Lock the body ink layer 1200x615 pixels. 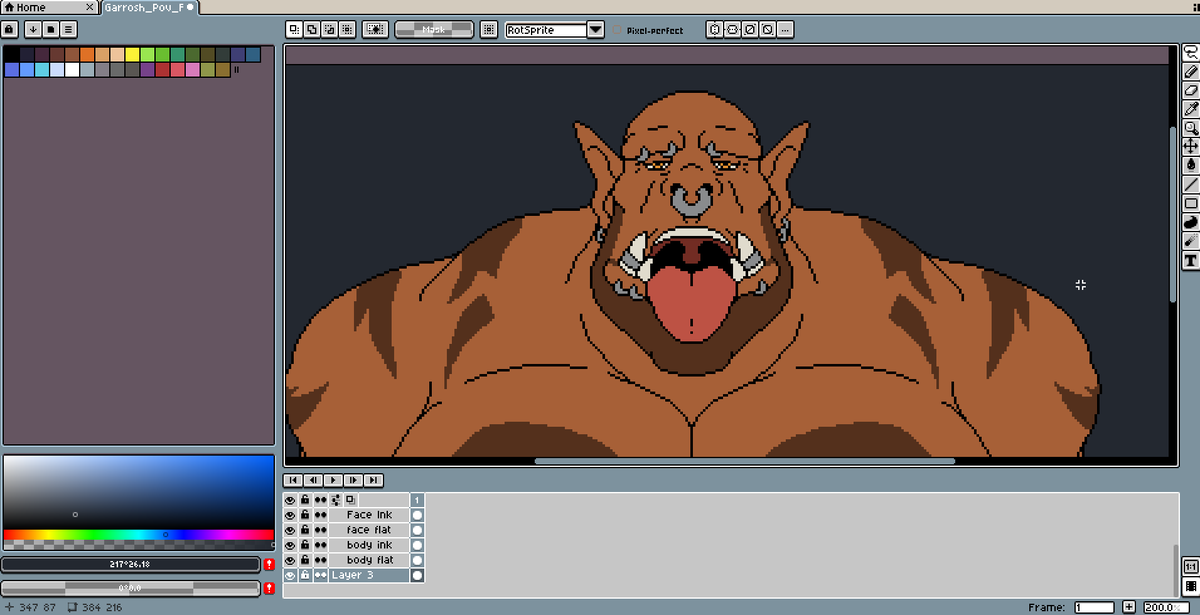pos(305,545)
